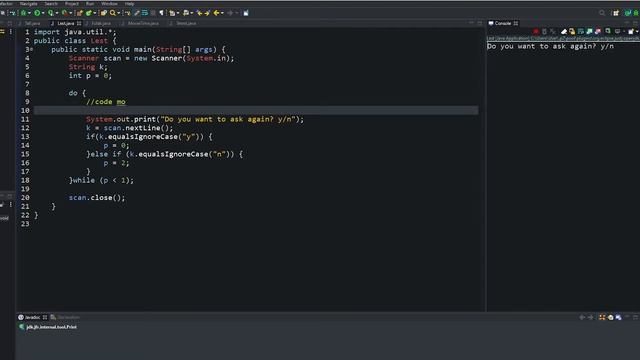Open the New Java Class dropdown arrow
Screen dimensions: 640x360
pyautogui.click(x=94, y=13)
